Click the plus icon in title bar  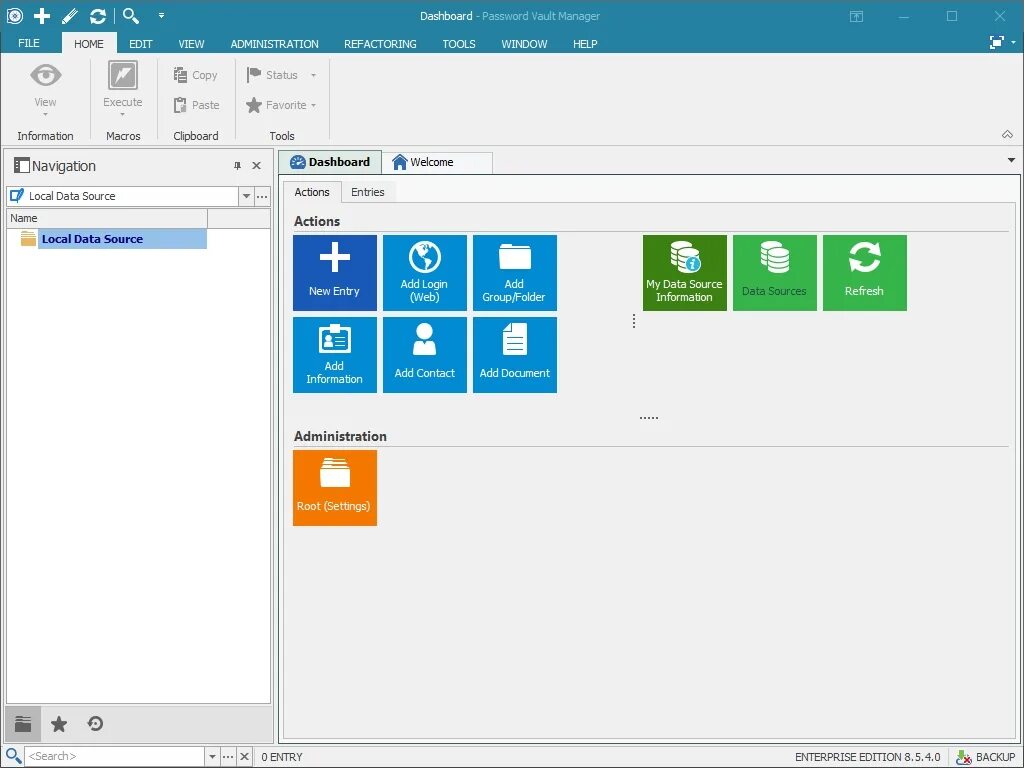(42, 16)
